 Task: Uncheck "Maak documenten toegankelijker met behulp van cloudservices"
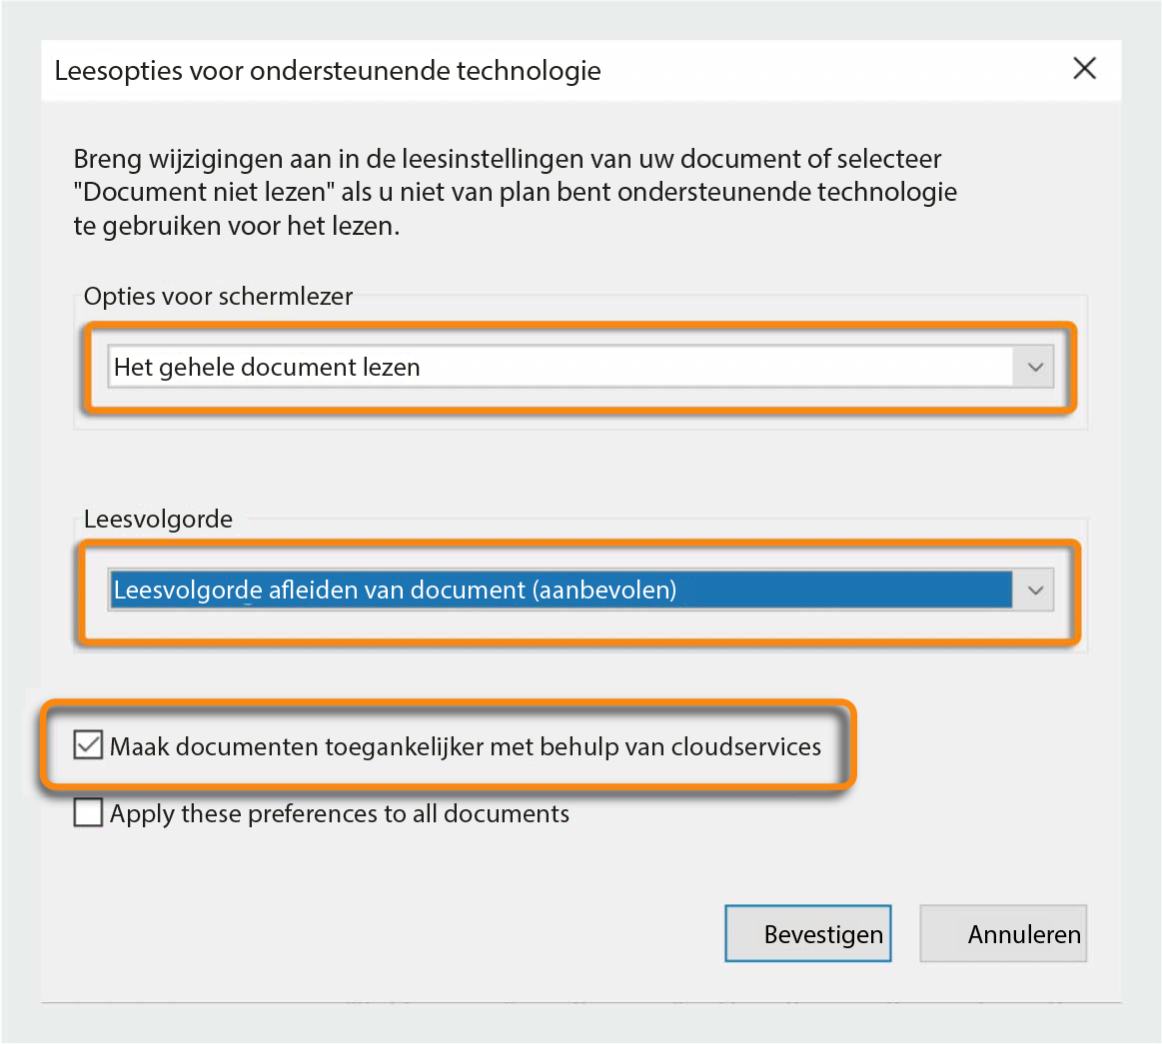click(87, 745)
